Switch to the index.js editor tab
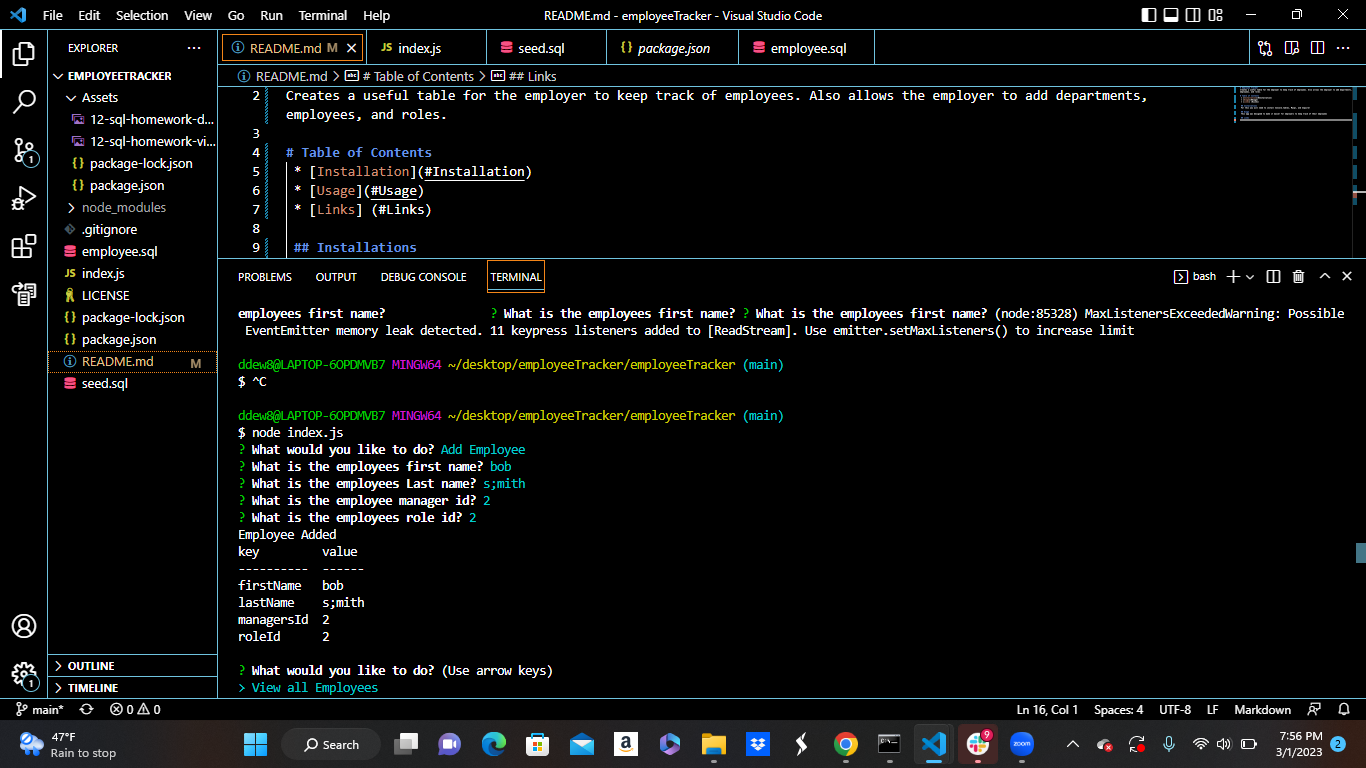This screenshot has height=768, width=1366. [426, 48]
